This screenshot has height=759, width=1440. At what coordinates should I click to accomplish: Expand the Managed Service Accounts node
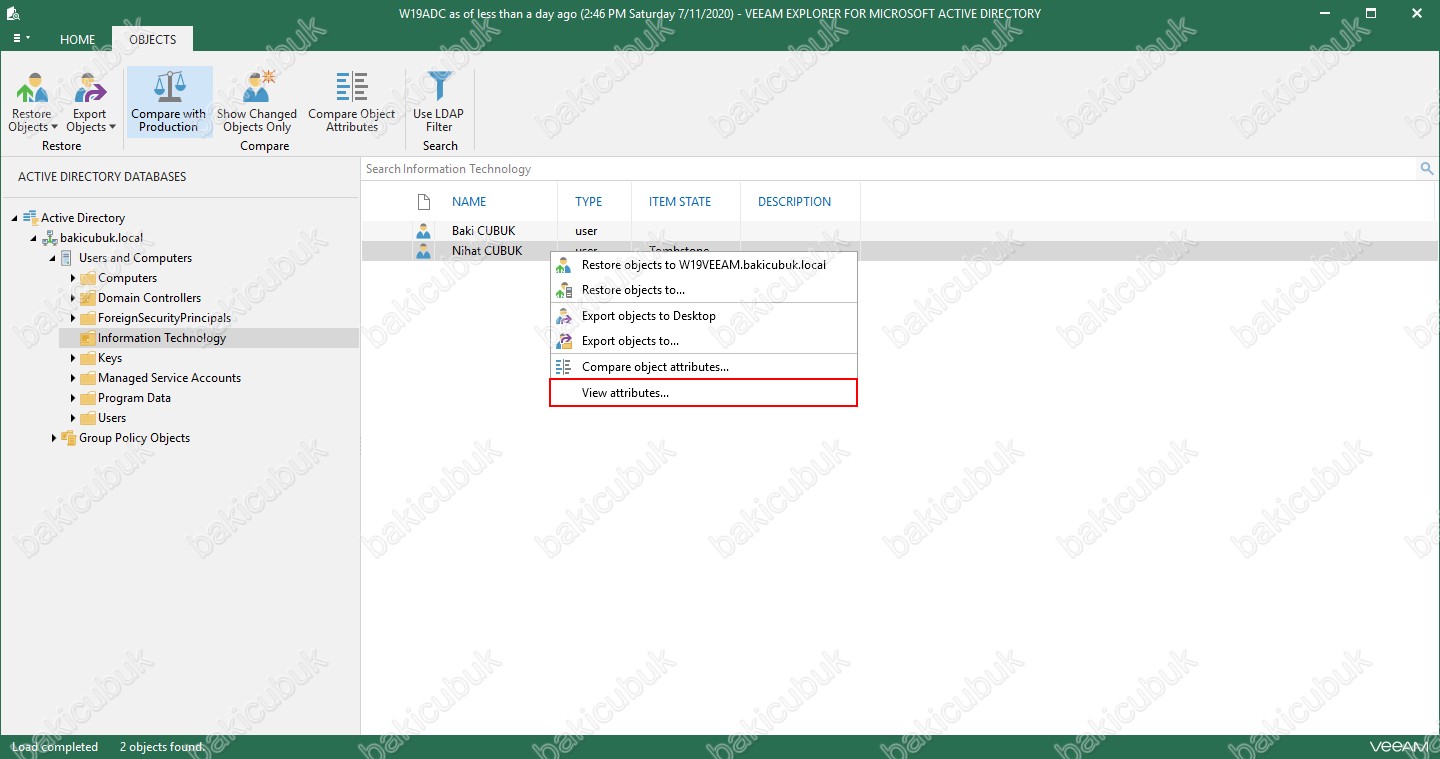tap(73, 378)
